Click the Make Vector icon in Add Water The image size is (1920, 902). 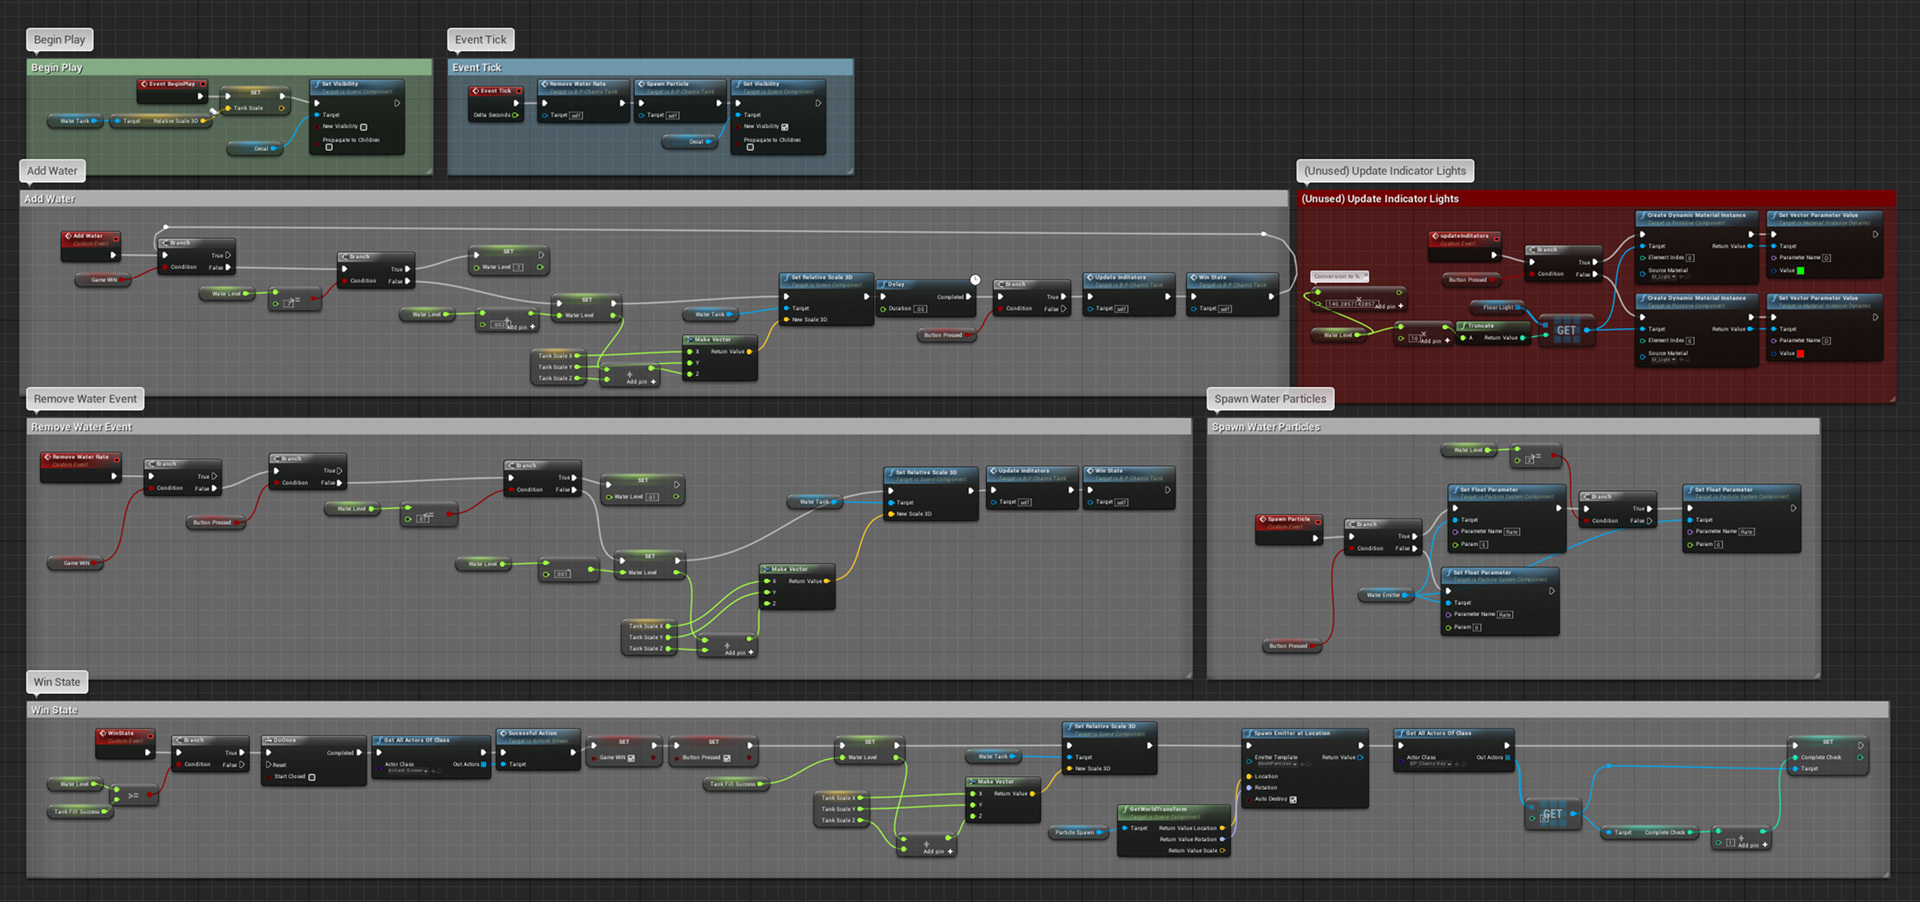click(689, 340)
